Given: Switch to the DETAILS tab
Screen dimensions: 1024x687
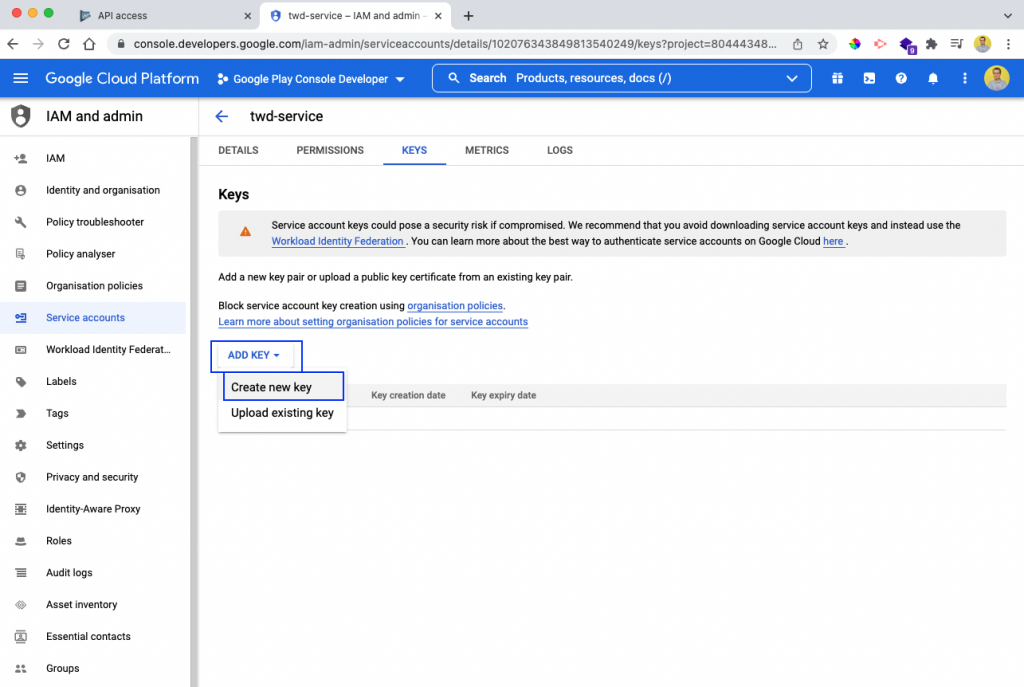Looking at the screenshot, I should (x=238, y=150).
